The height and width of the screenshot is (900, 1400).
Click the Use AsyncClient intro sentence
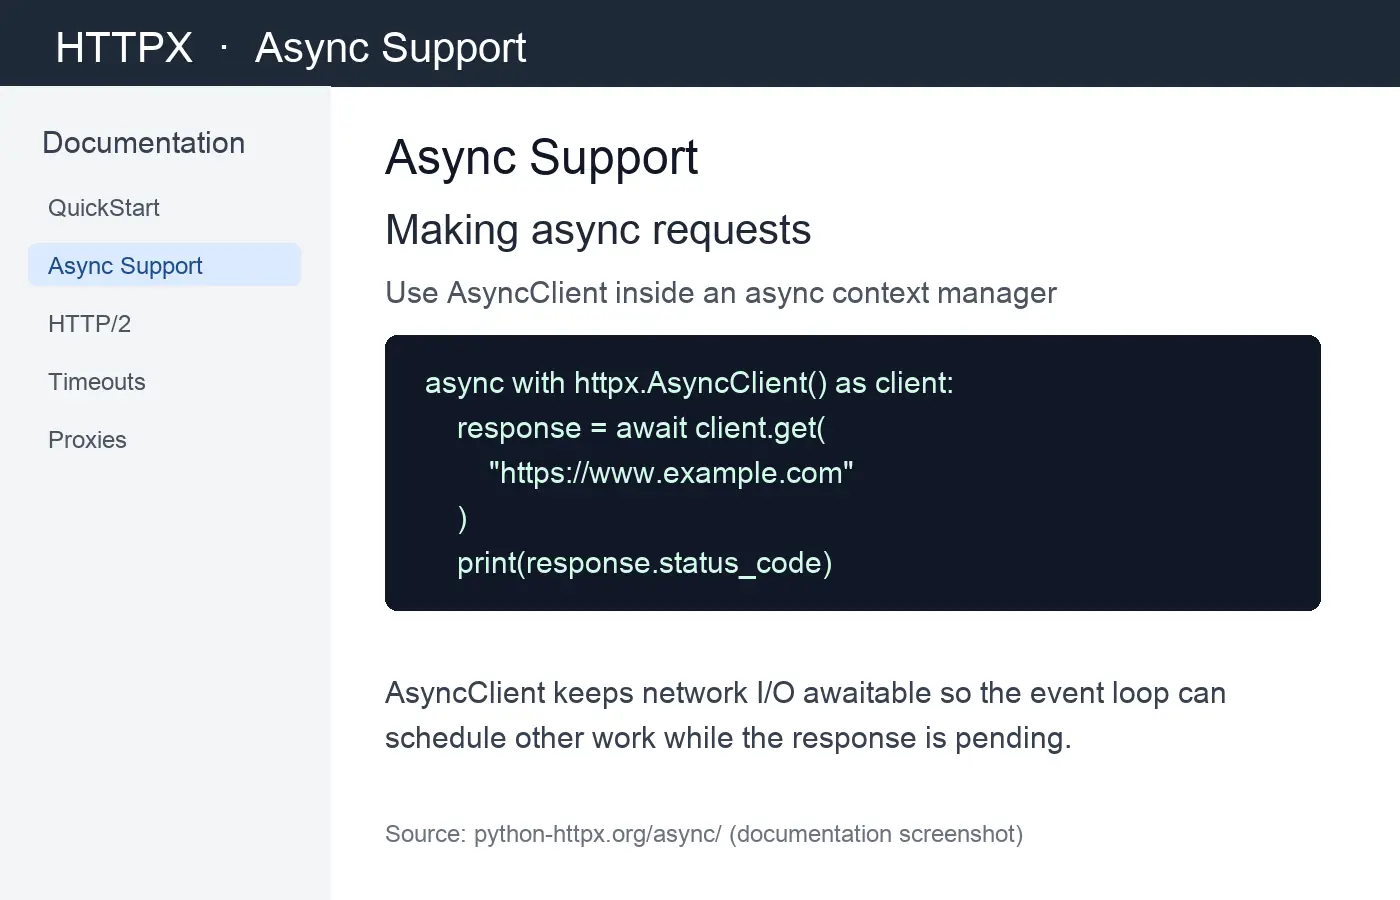[721, 293]
